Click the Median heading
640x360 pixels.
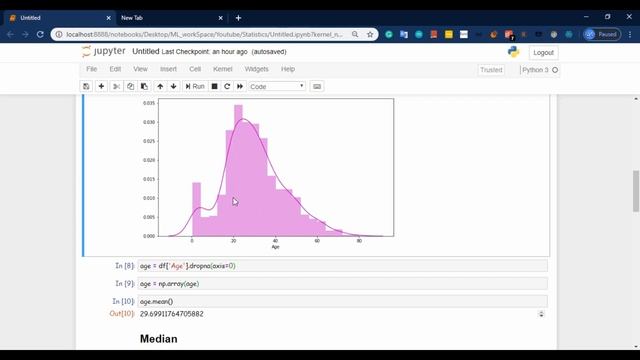pos(158,339)
